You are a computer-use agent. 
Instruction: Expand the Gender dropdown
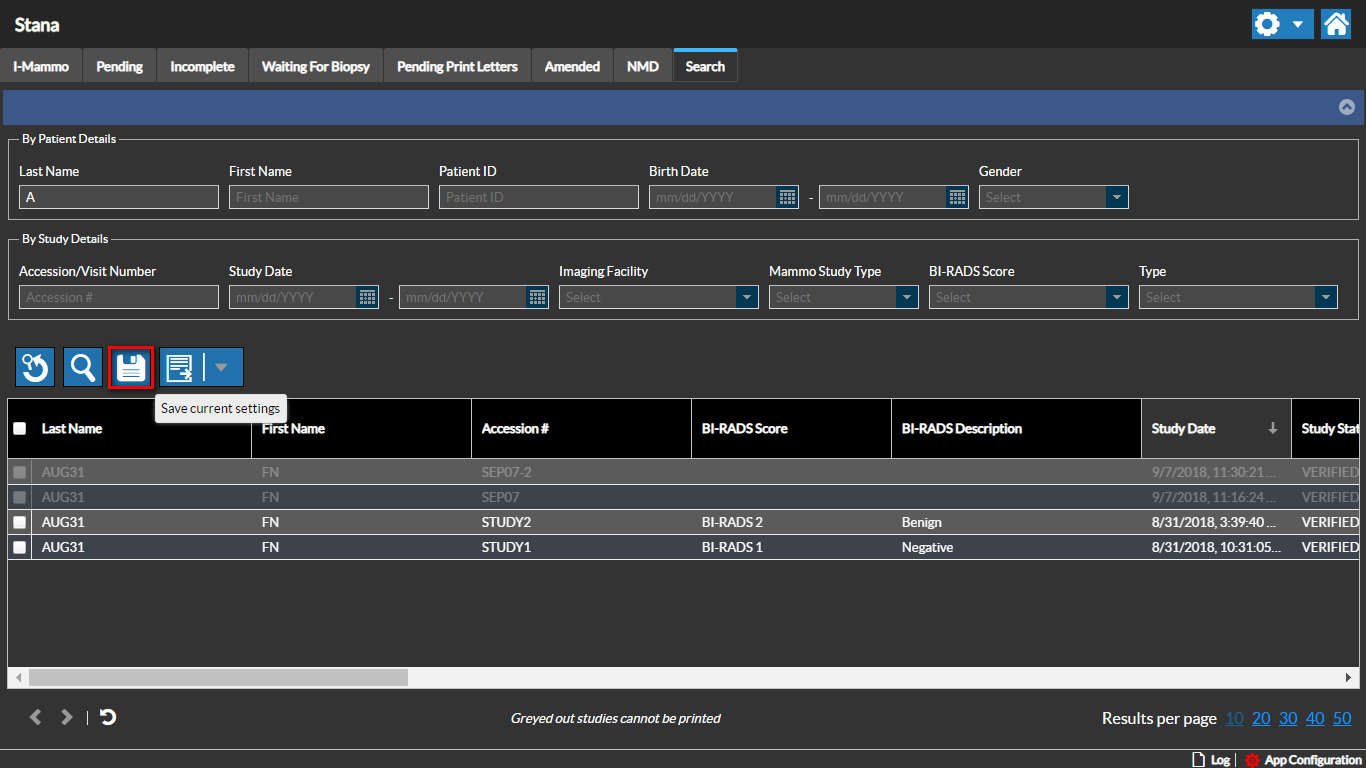pos(1117,197)
